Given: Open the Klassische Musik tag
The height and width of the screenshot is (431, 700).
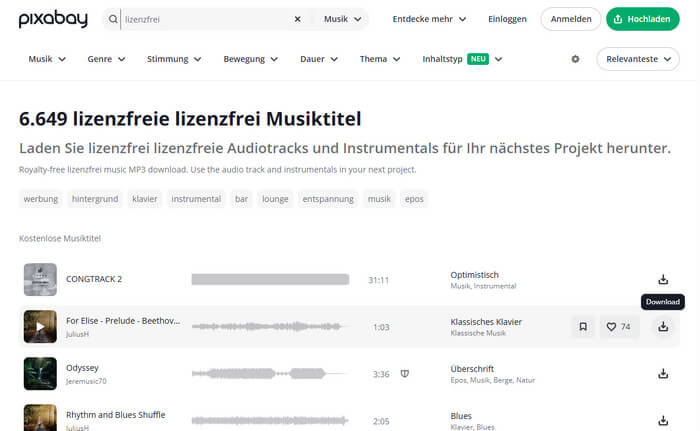Looking at the screenshot, I should tap(478, 333).
